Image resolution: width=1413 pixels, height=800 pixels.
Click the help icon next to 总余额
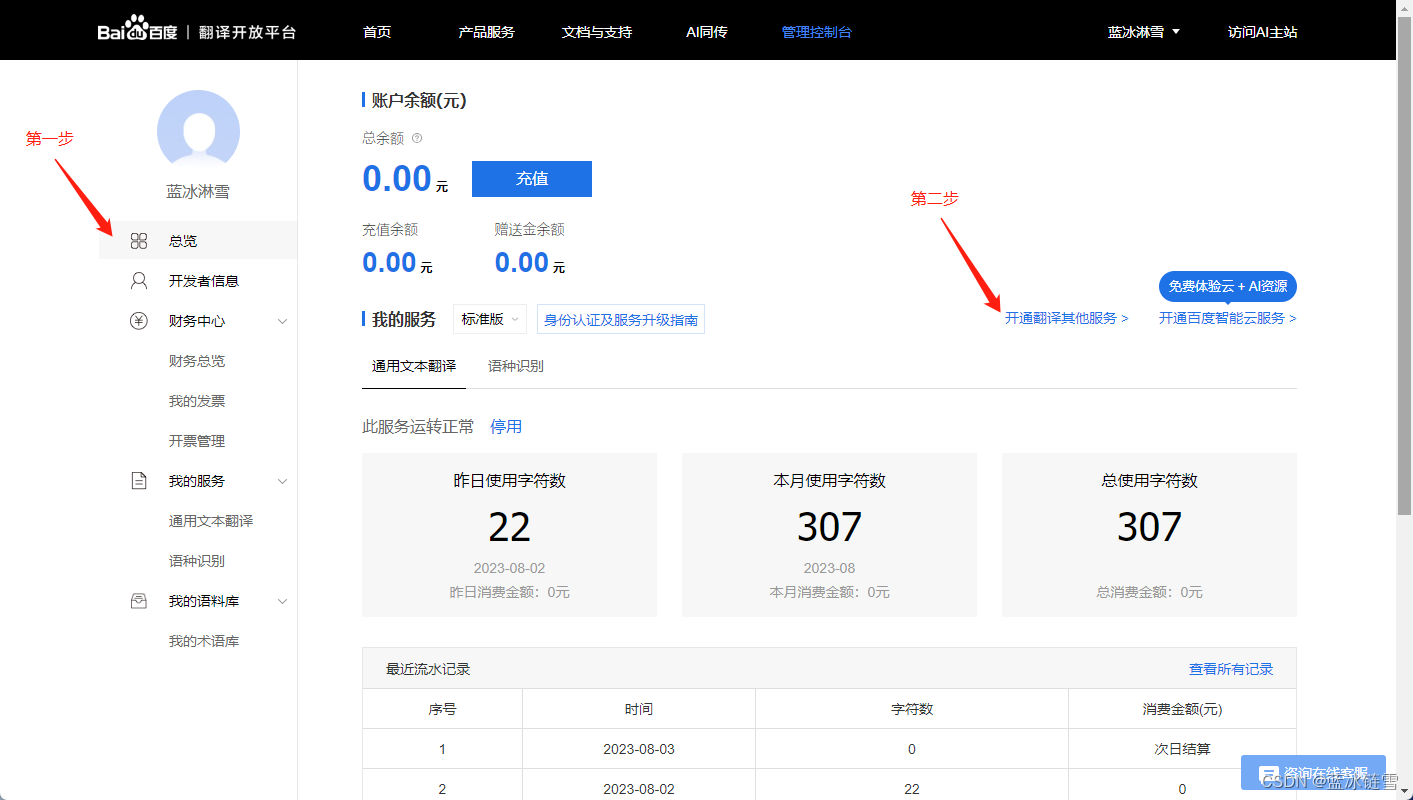[x=417, y=139]
